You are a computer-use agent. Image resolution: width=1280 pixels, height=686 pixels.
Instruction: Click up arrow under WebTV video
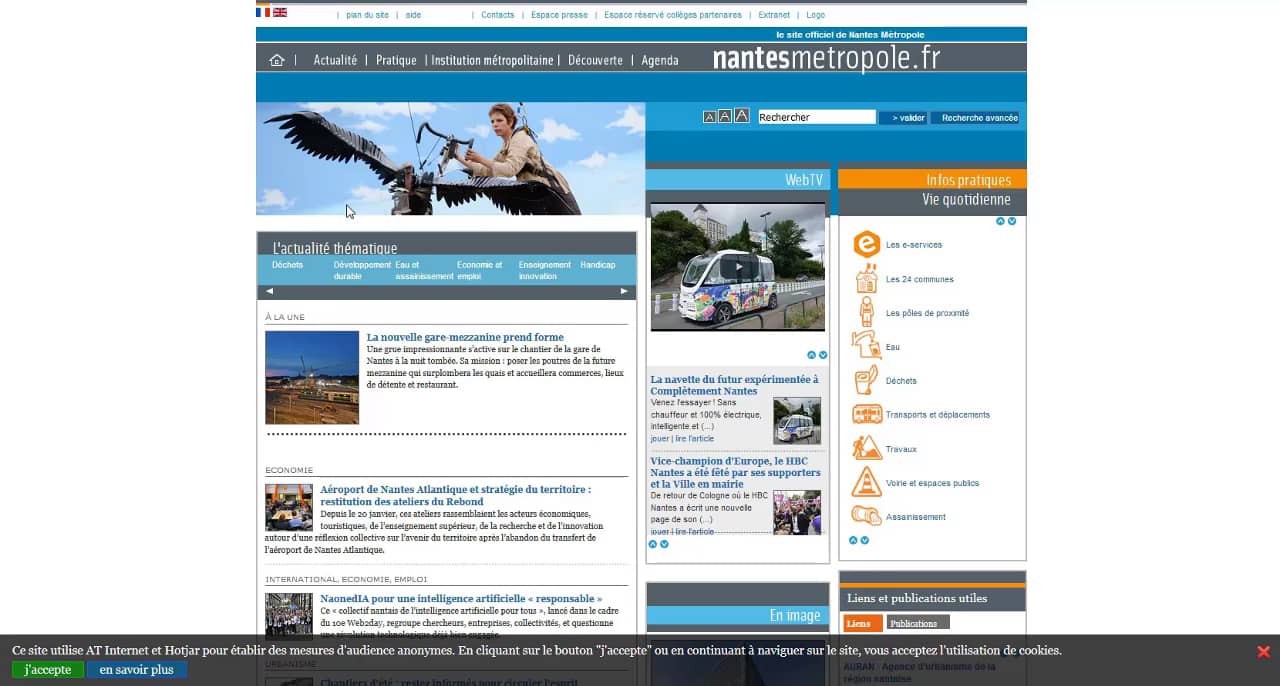click(812, 355)
